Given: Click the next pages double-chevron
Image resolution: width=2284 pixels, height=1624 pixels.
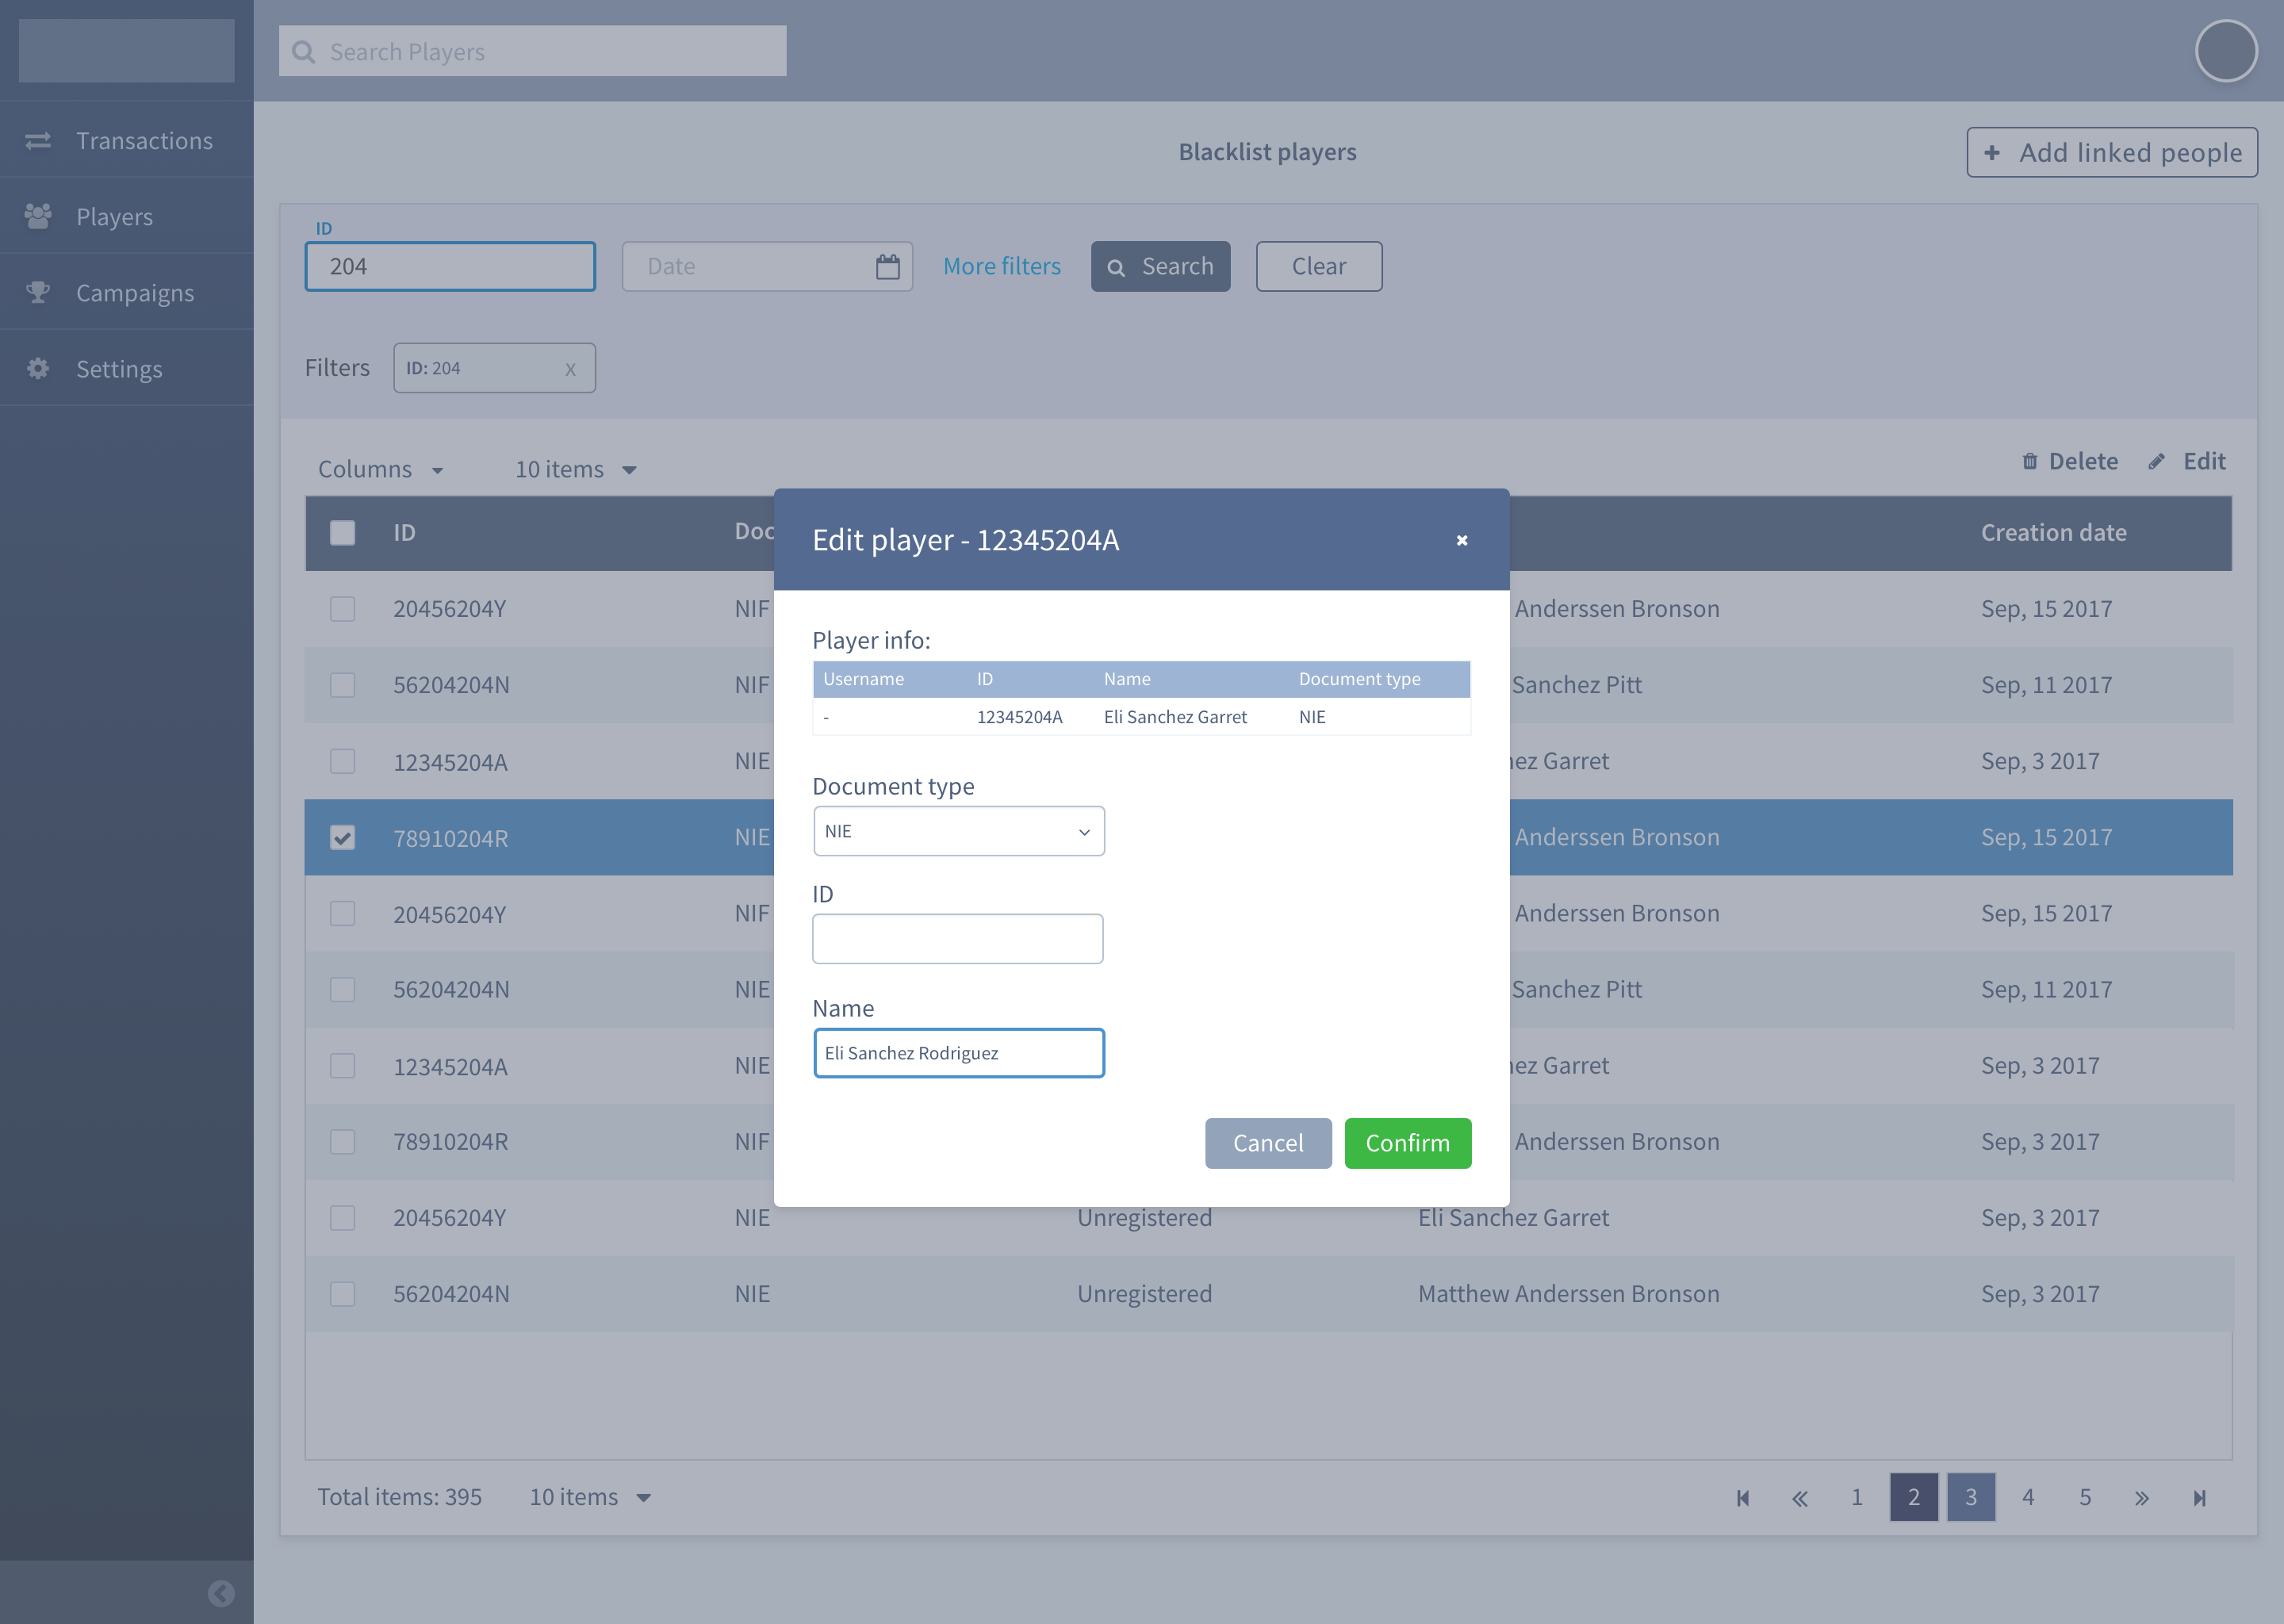Looking at the screenshot, I should [x=2142, y=1497].
